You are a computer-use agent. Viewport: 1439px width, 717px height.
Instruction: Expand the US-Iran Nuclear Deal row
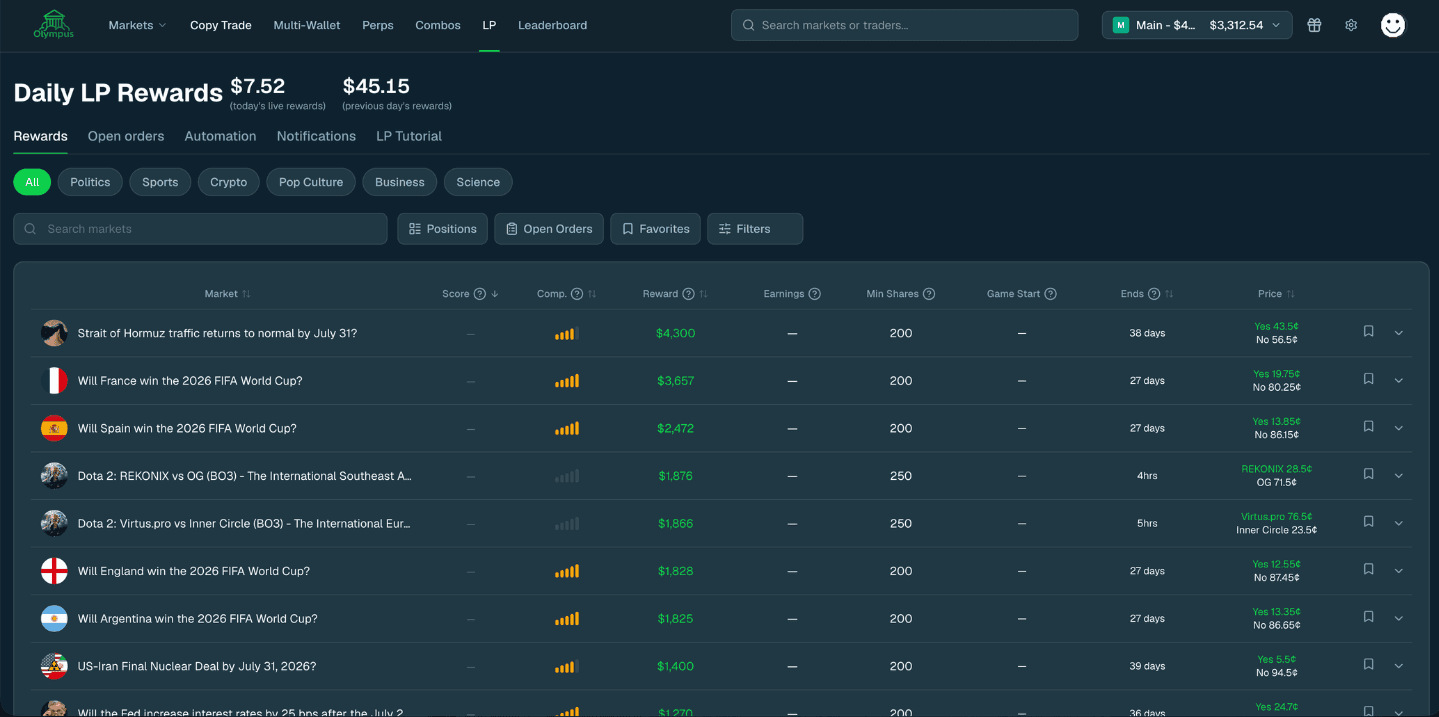pyautogui.click(x=1398, y=666)
